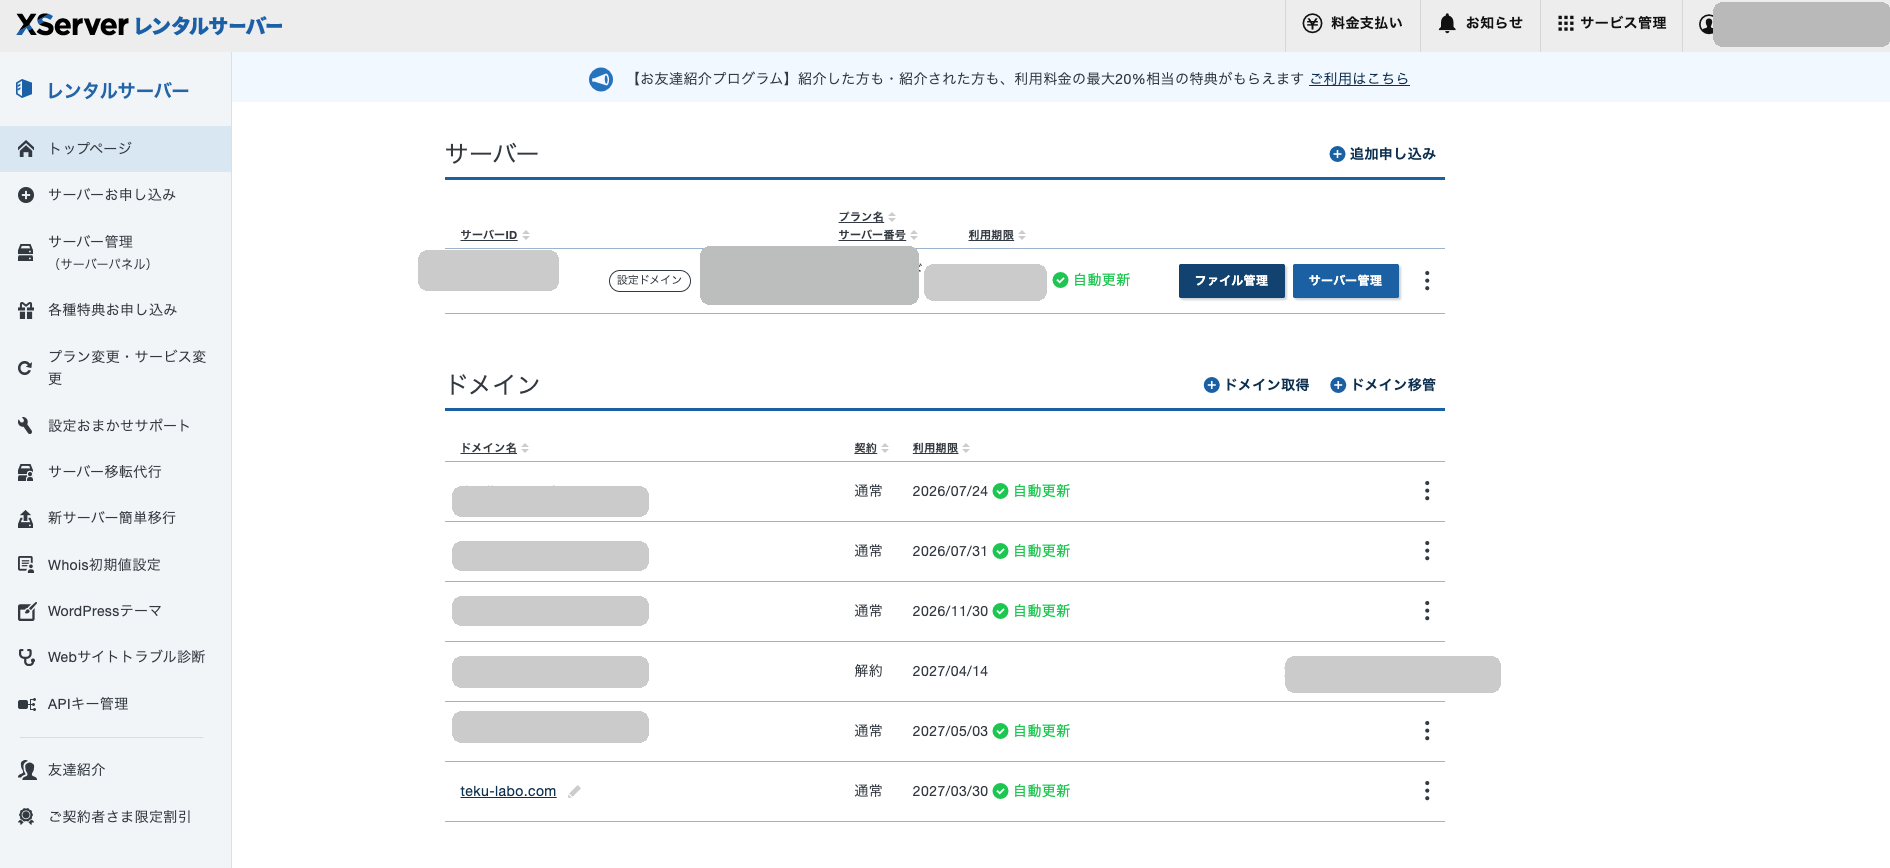The height and width of the screenshot is (868, 1890).
Task: Click the pencil icon beside teku-labo.com
Action: pos(574,792)
